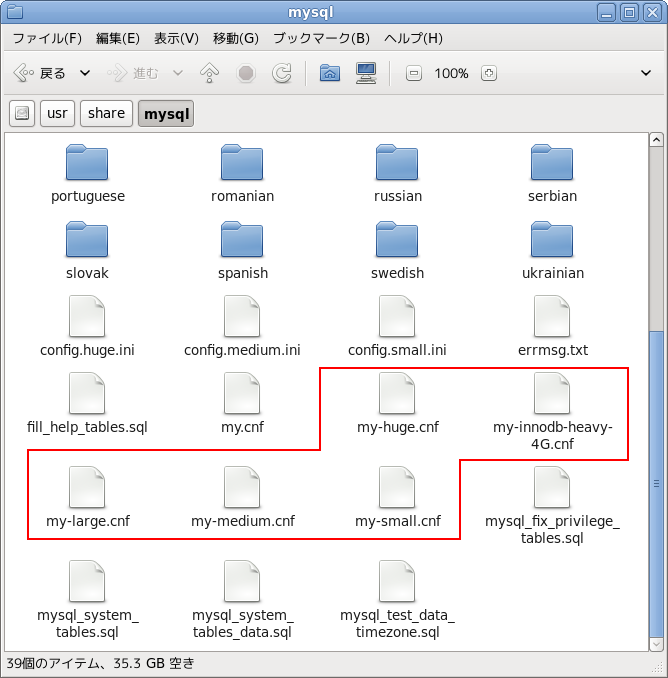The image size is (668, 678).
Task: Select the config.huge.ini file
Action: coord(87,327)
